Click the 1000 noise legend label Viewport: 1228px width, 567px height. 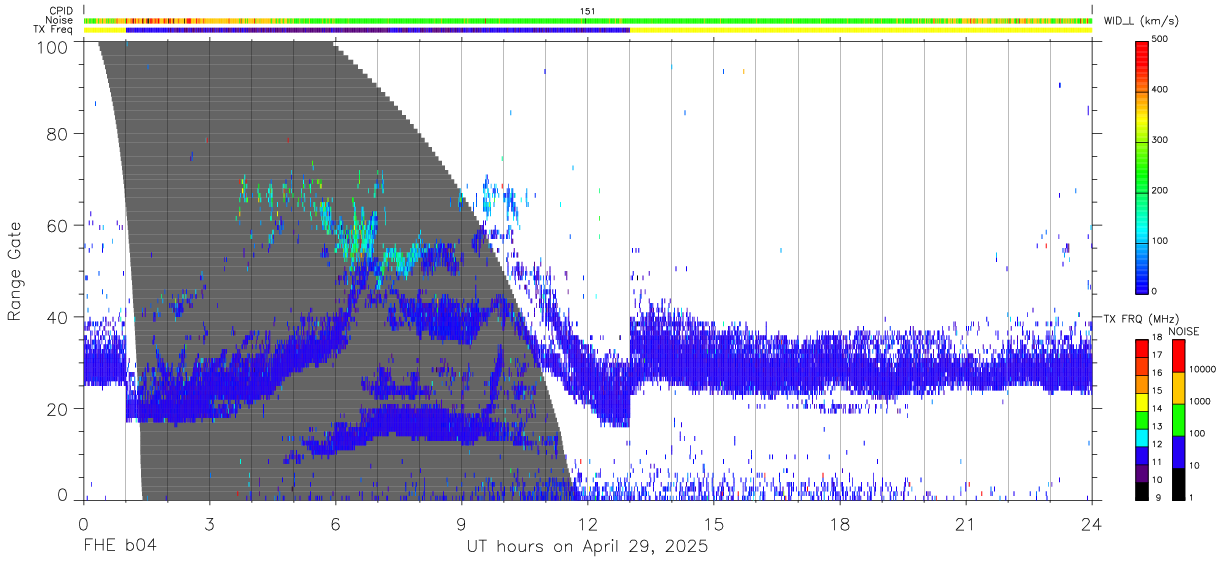(x=1201, y=402)
